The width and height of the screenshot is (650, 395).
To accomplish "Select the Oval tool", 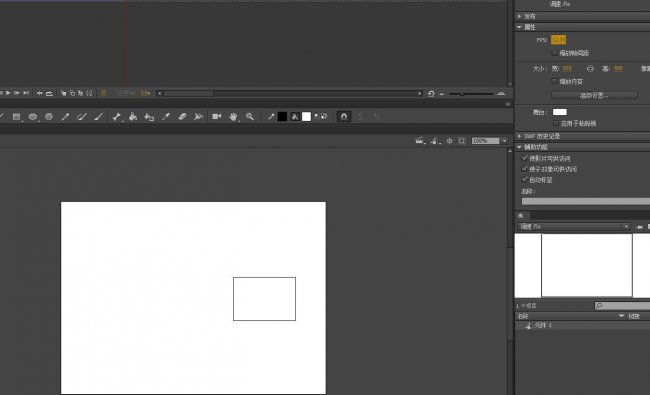I will coord(33,117).
